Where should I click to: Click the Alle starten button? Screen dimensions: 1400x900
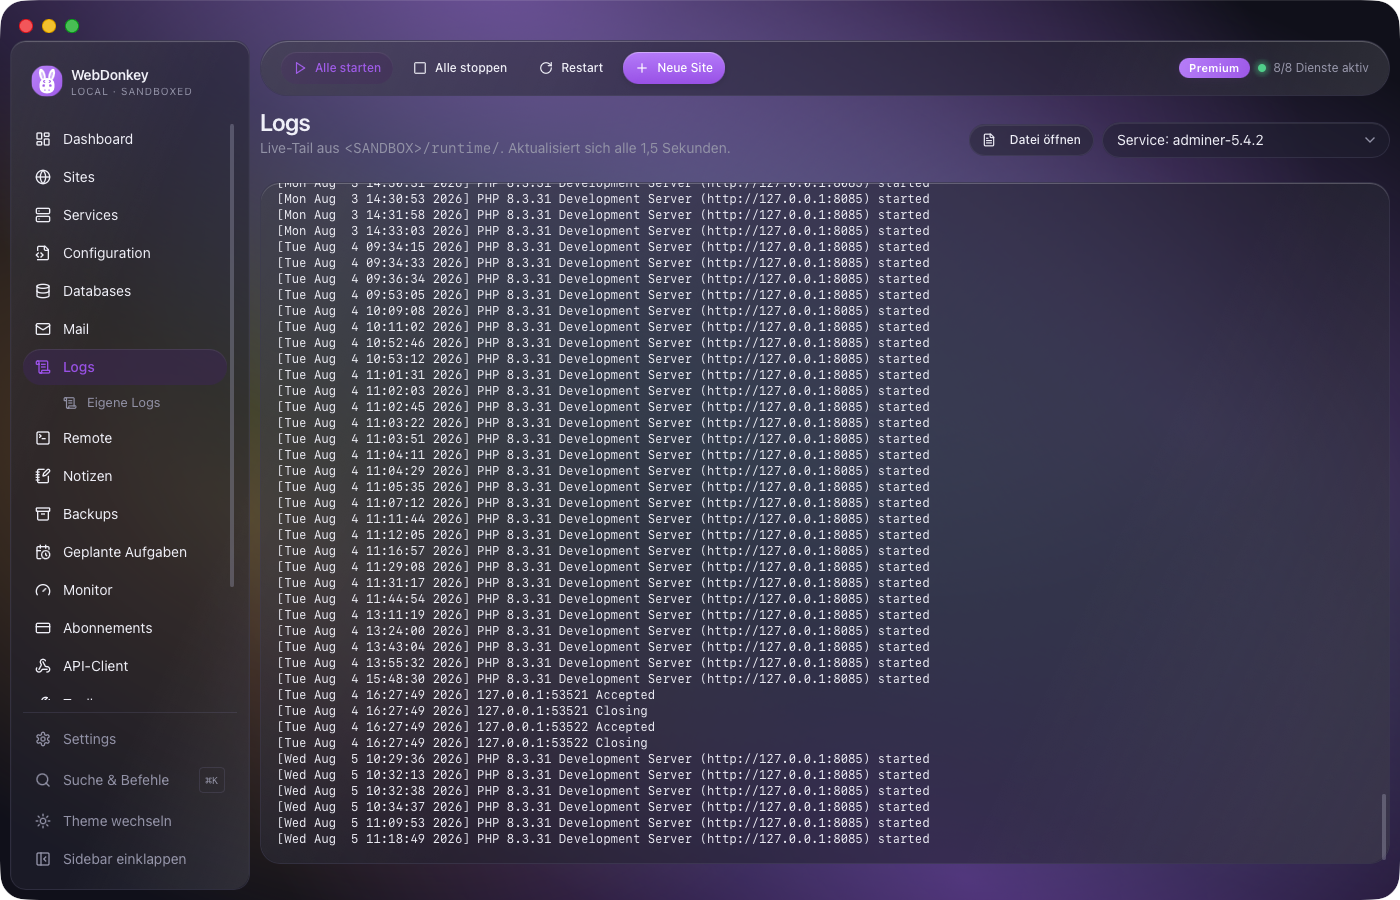click(x=337, y=68)
